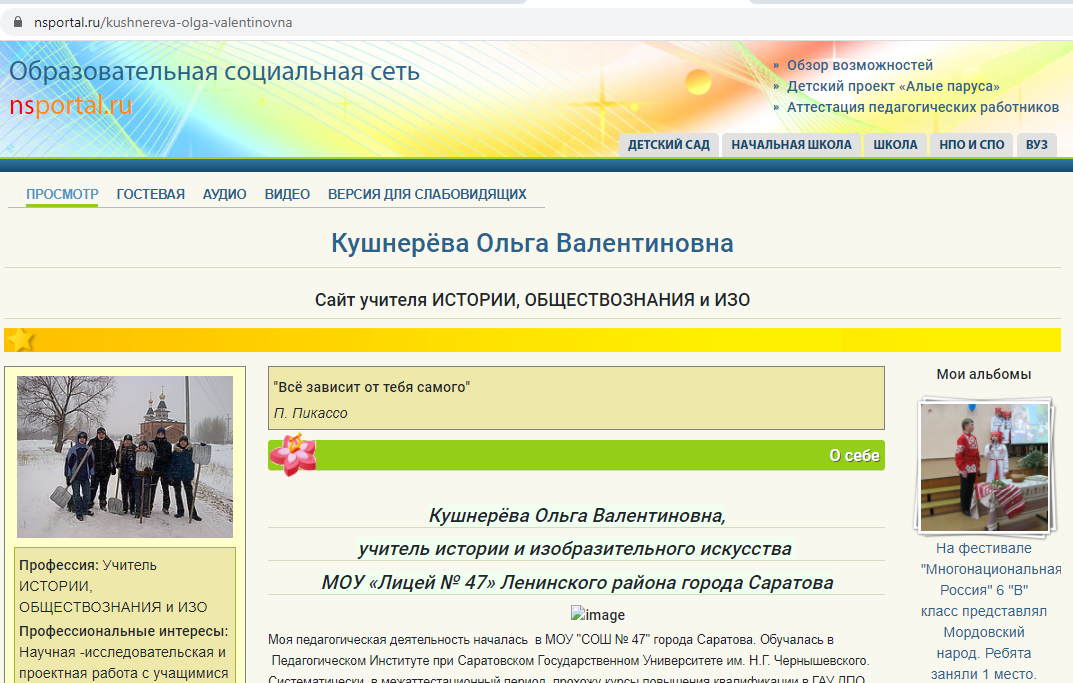Open the ПРОСМОТР tab
Image resolution: width=1073 pixels, height=683 pixels.
click(x=62, y=194)
